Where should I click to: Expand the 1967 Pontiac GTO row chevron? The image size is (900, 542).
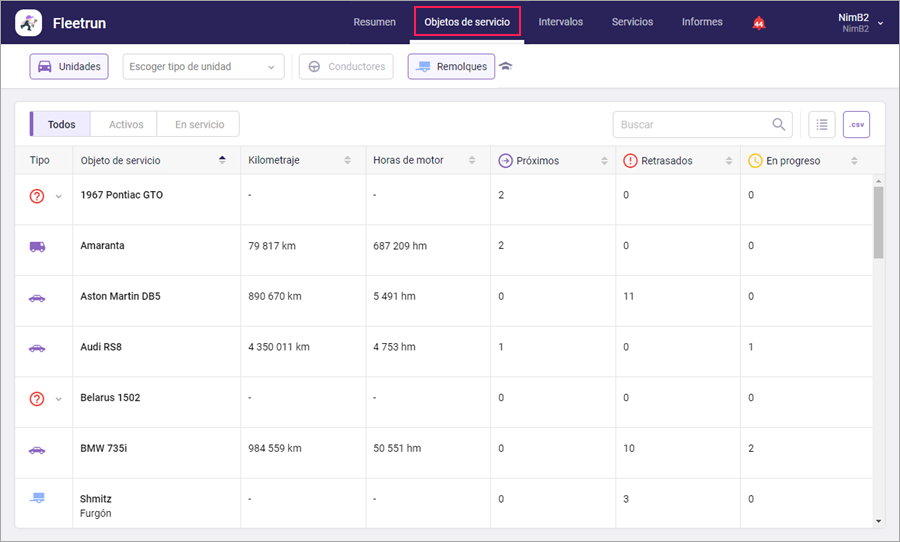[58, 196]
